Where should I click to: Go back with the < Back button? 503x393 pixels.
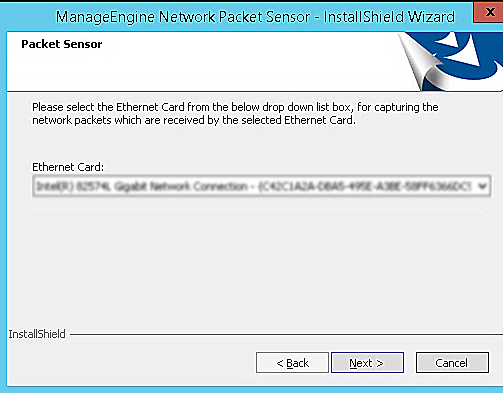[292, 363]
